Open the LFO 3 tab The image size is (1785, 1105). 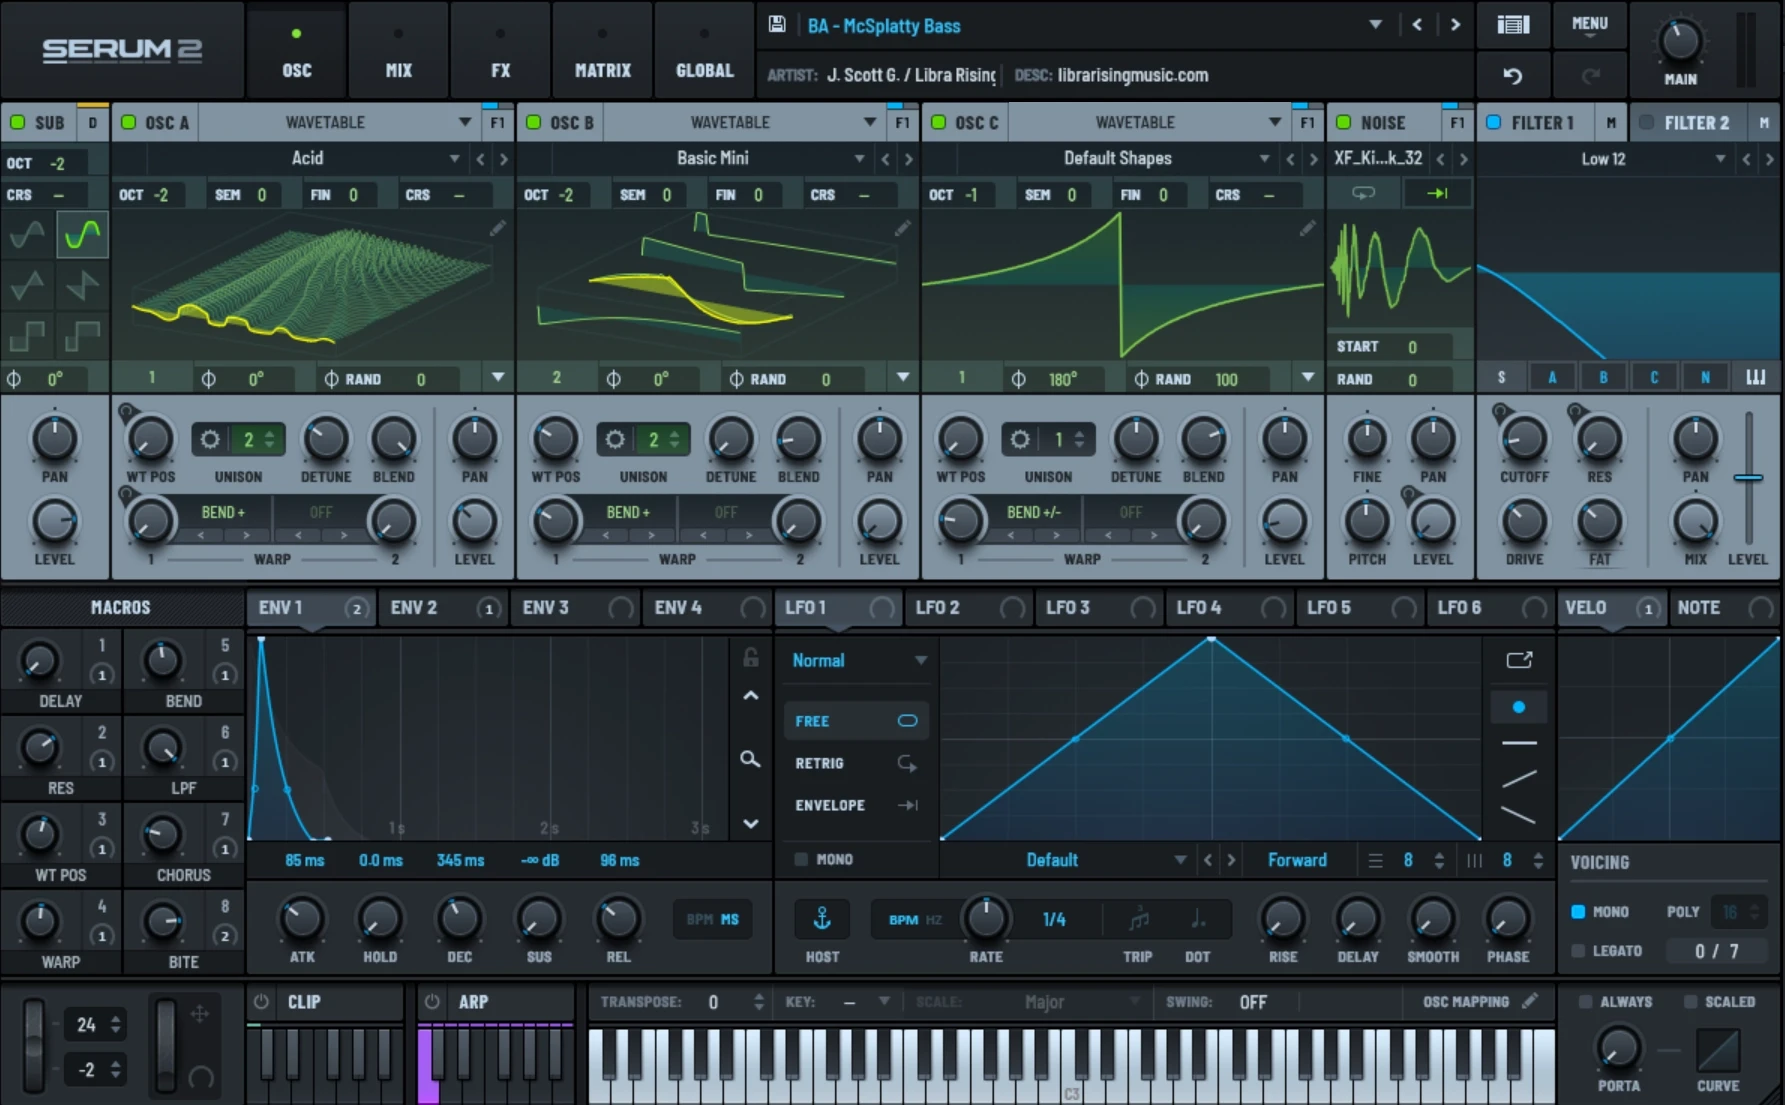[1066, 607]
